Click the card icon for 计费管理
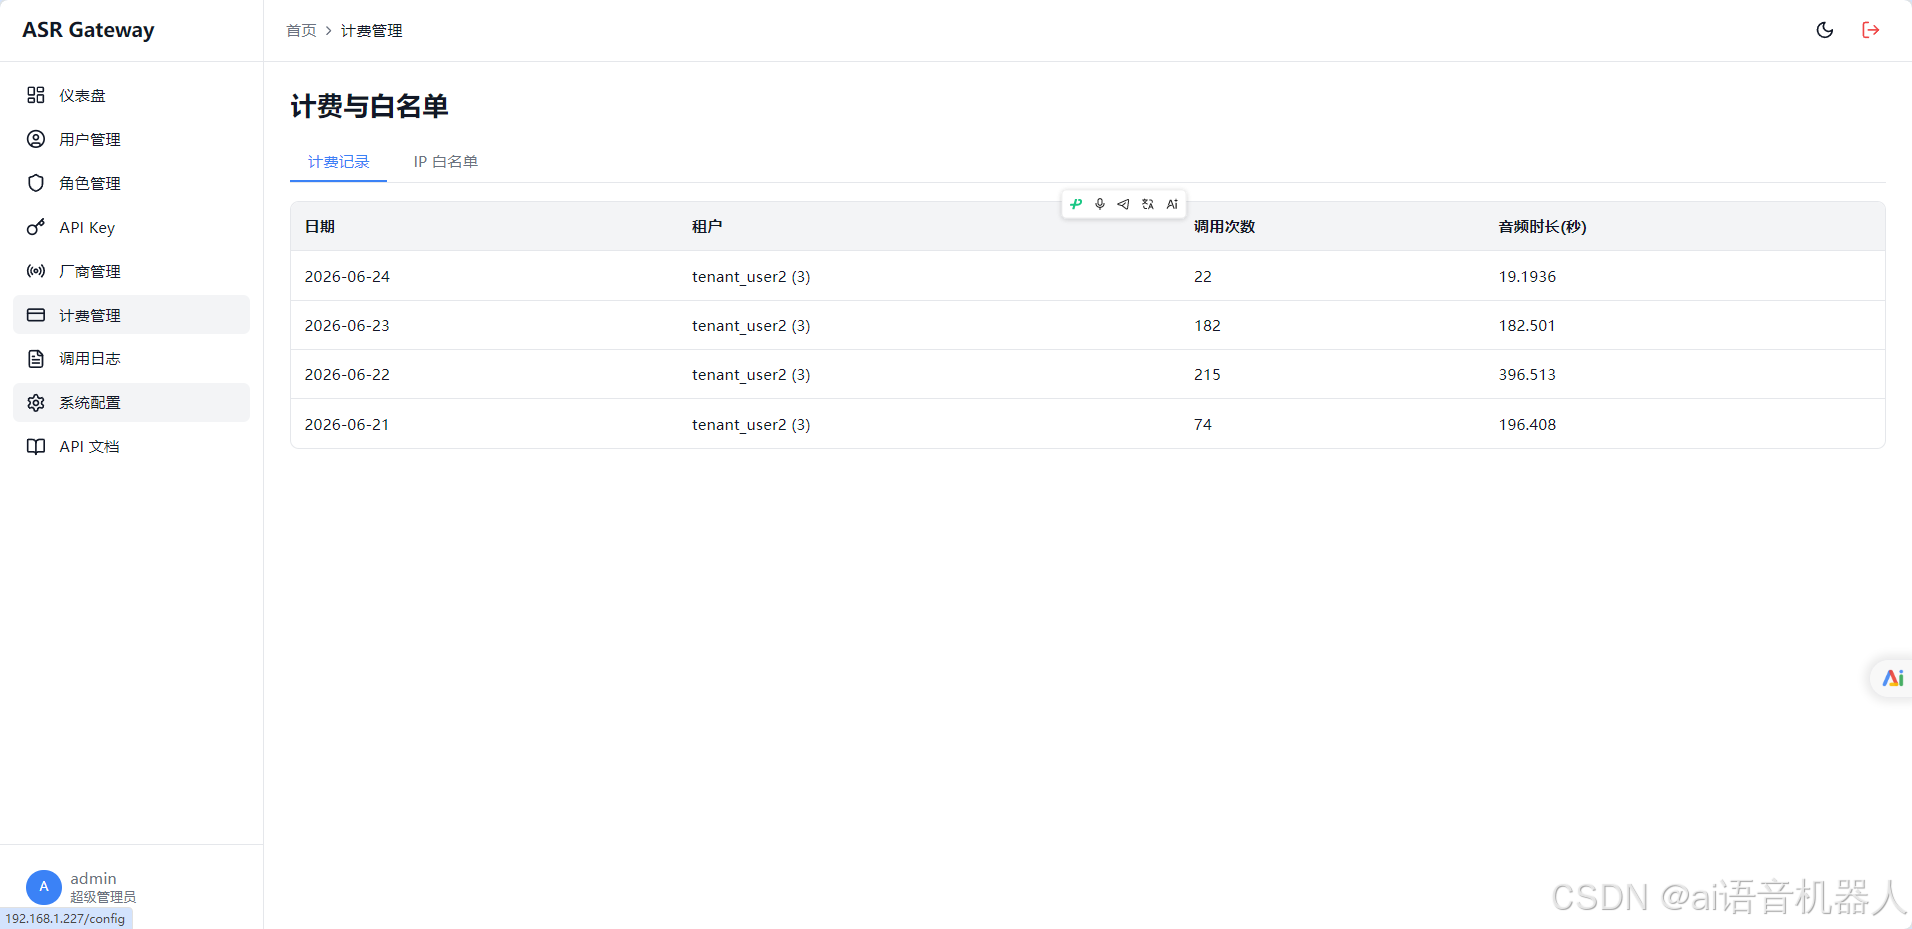This screenshot has height=929, width=1912. pyautogui.click(x=36, y=315)
